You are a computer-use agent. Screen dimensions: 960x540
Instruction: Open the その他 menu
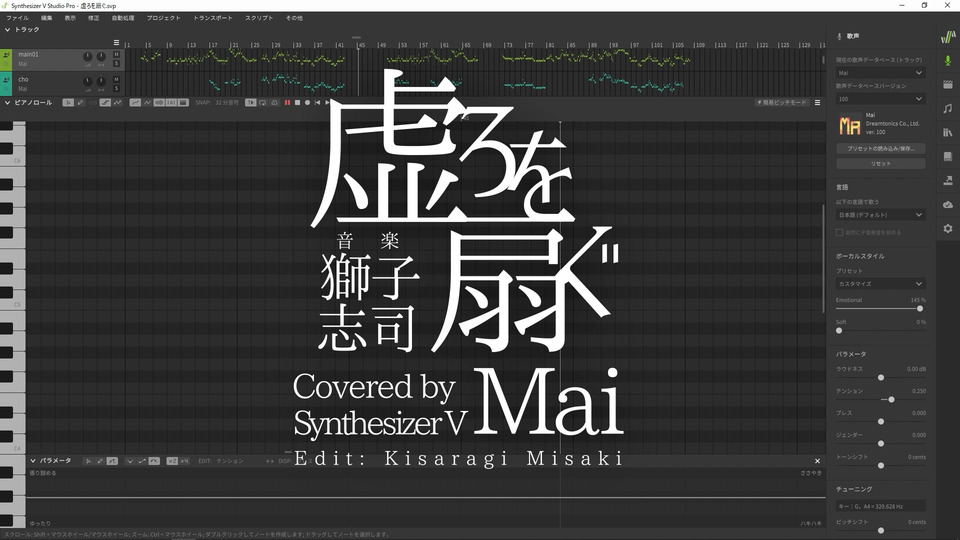pos(294,18)
